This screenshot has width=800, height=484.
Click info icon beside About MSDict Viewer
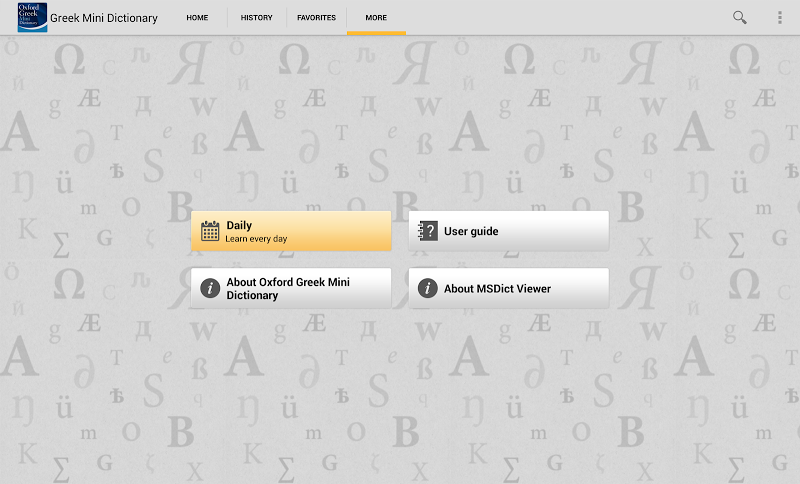point(427,288)
